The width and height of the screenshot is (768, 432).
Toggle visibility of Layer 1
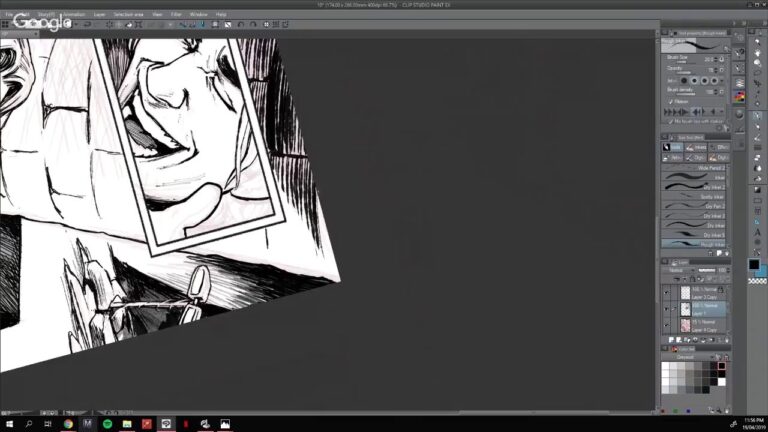pos(666,309)
